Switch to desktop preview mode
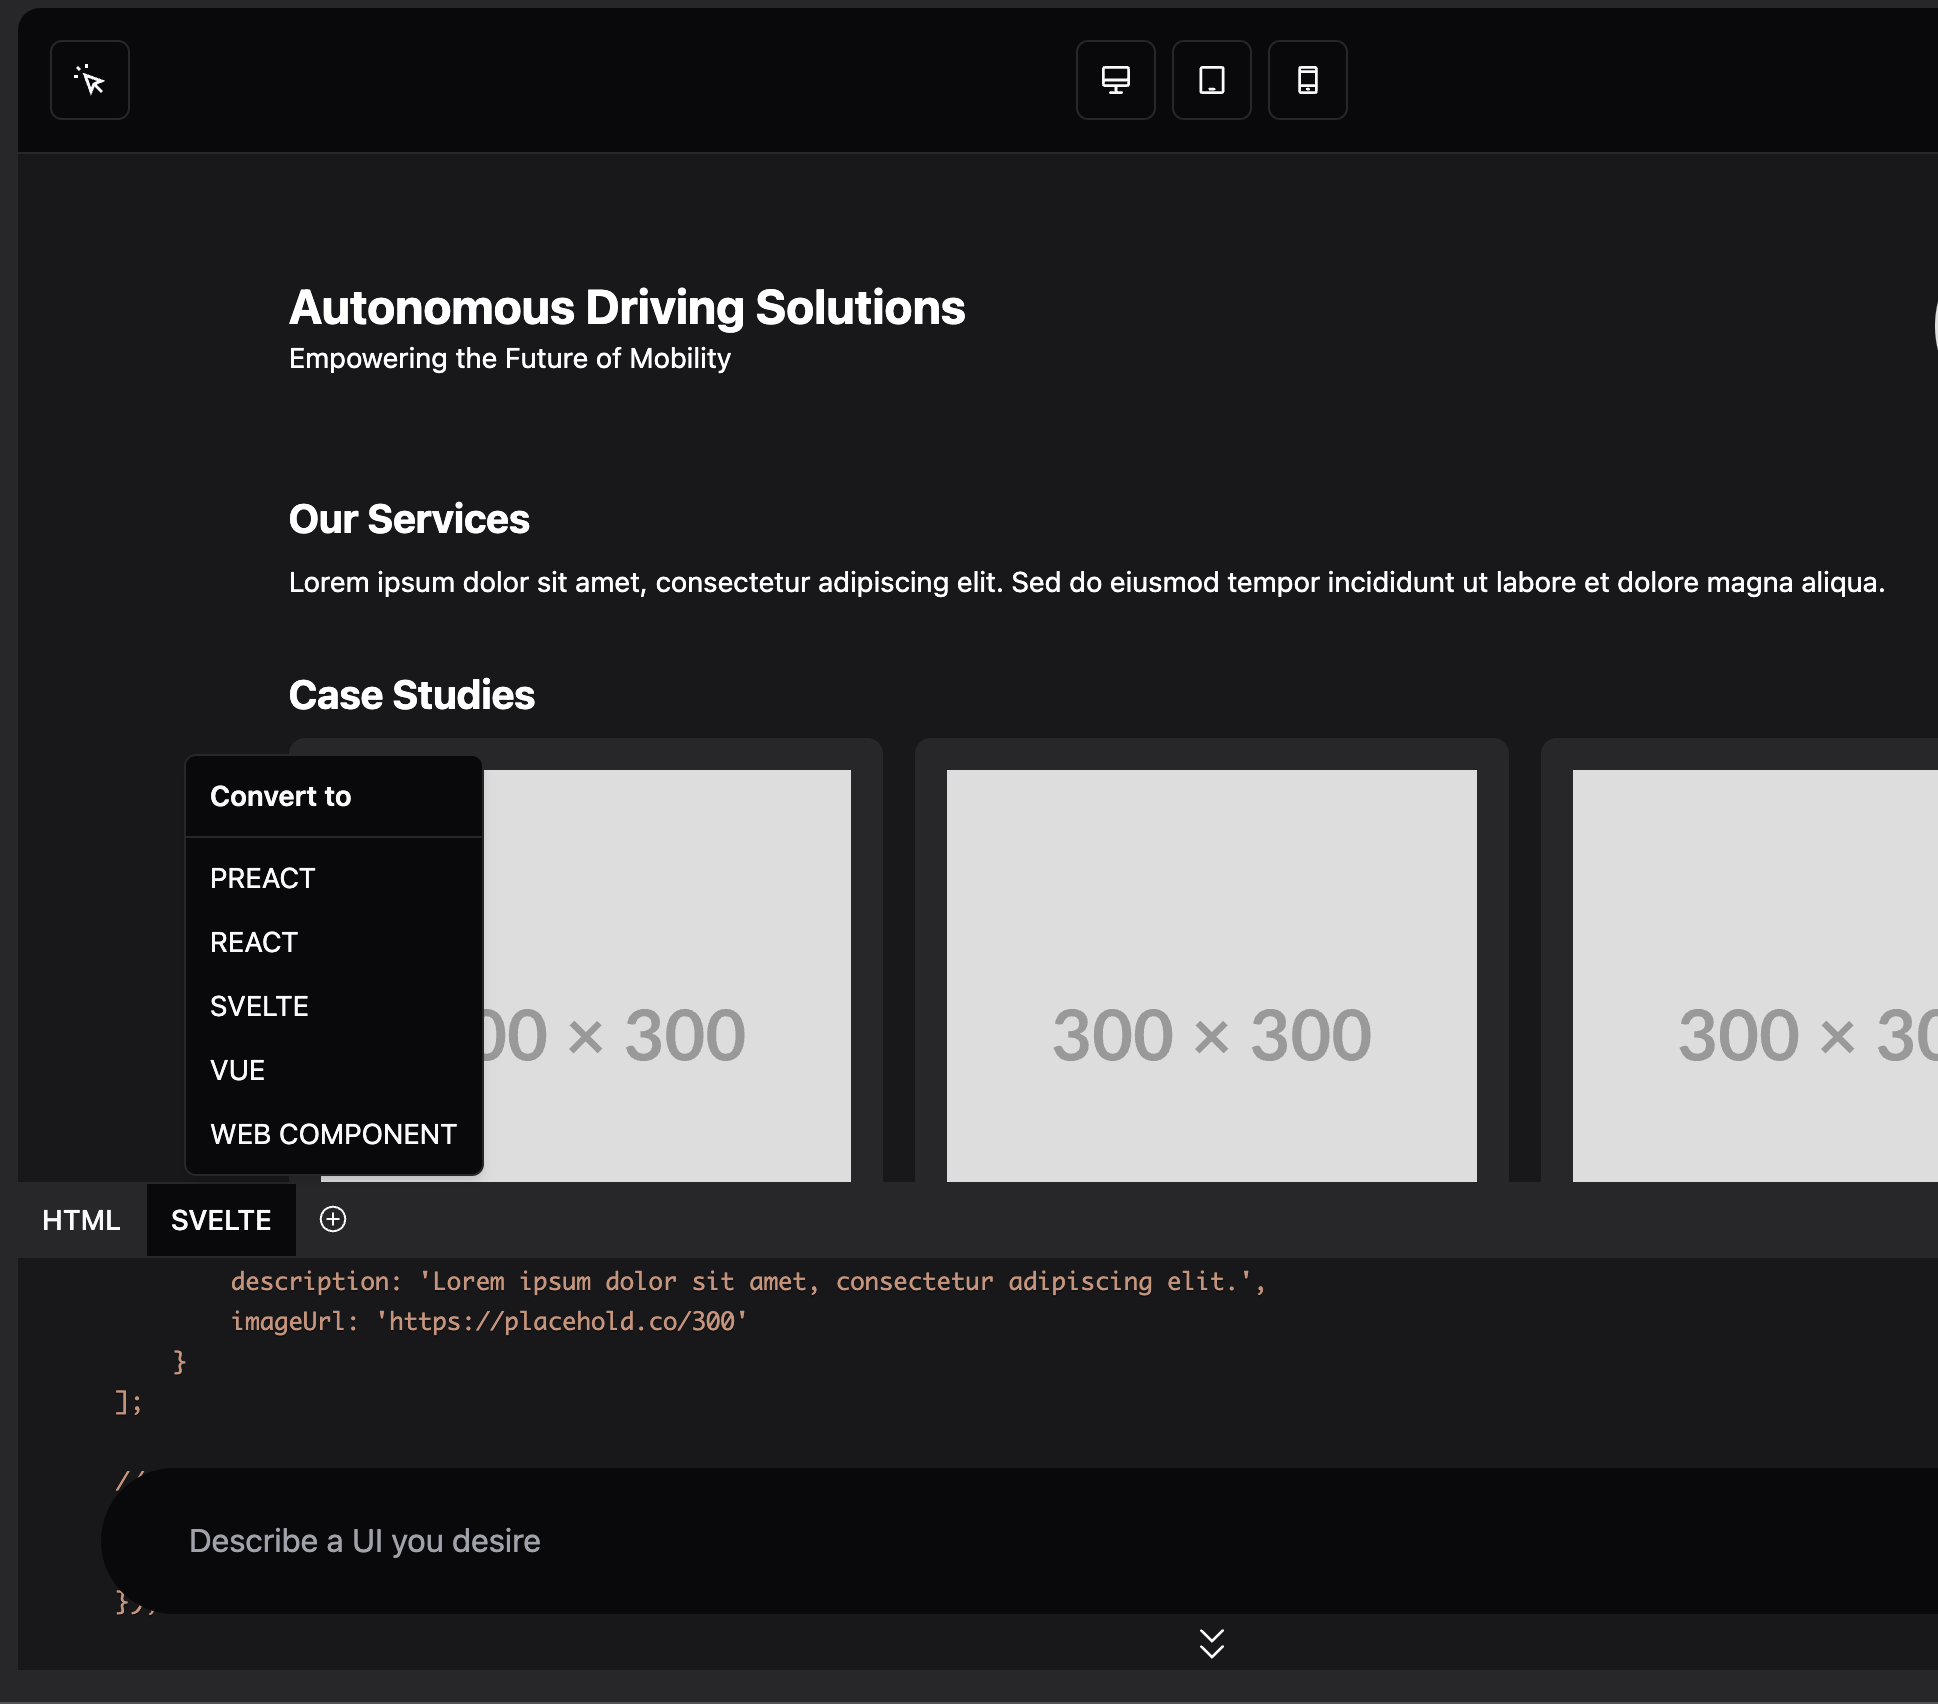This screenshot has width=1938, height=1704. [x=1116, y=80]
